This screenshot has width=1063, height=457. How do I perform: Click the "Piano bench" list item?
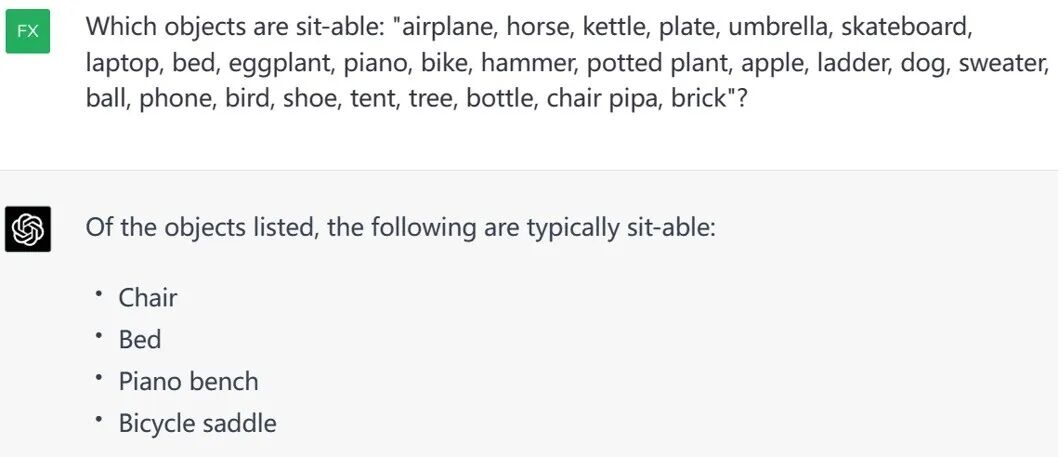coord(188,381)
